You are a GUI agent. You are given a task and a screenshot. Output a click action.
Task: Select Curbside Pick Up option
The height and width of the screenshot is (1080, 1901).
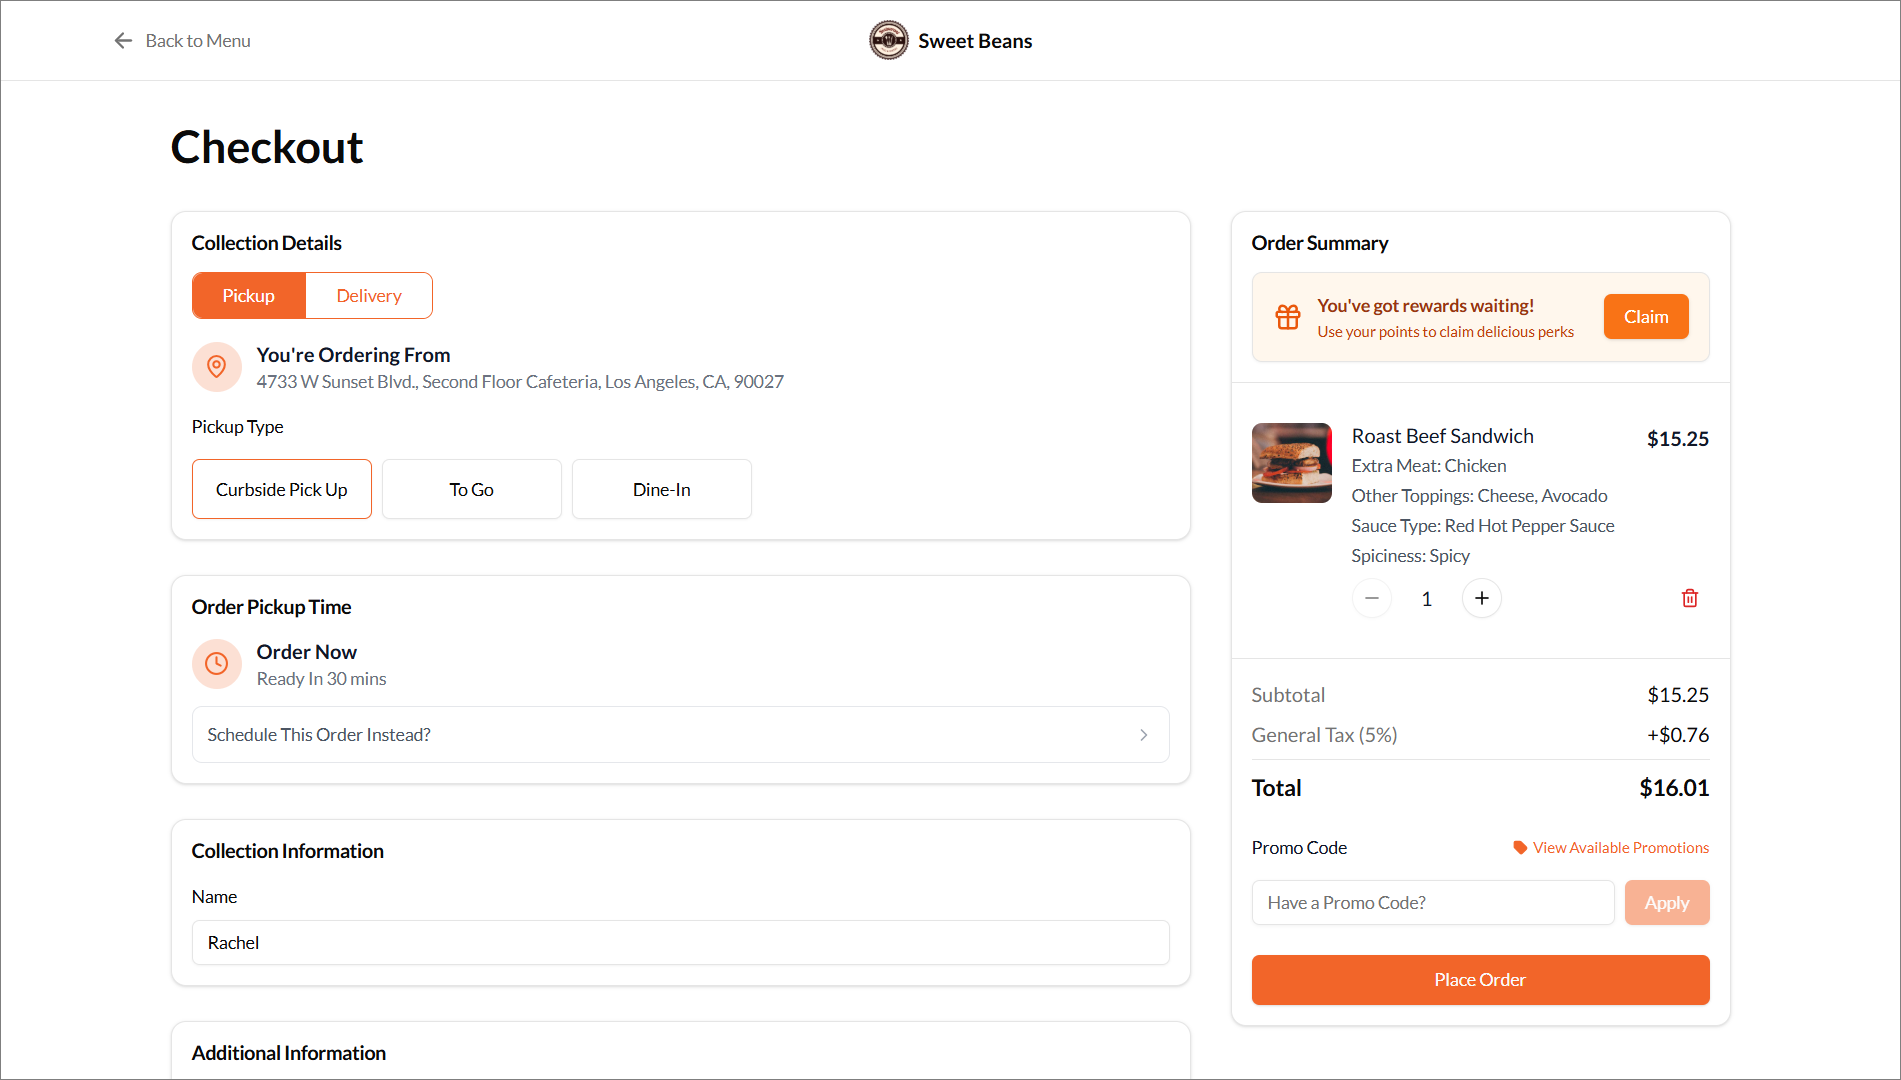tap(281, 489)
